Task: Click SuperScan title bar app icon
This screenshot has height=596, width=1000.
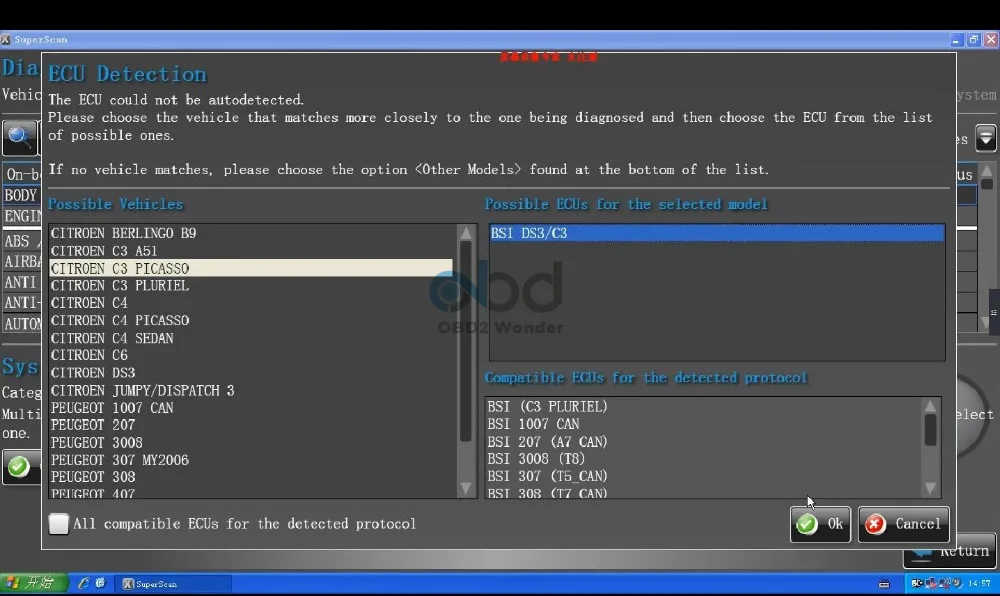Action: (x=6, y=40)
